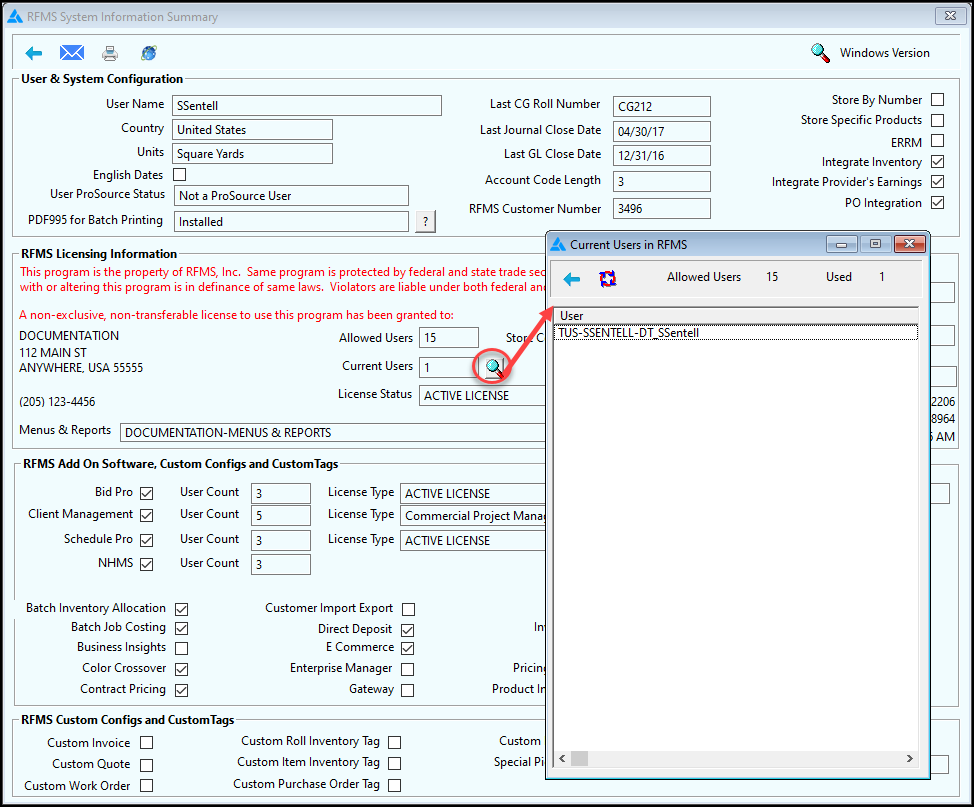This screenshot has height=807, width=974.
Task: Click the Current Users magnifier lookup icon
Action: click(494, 367)
